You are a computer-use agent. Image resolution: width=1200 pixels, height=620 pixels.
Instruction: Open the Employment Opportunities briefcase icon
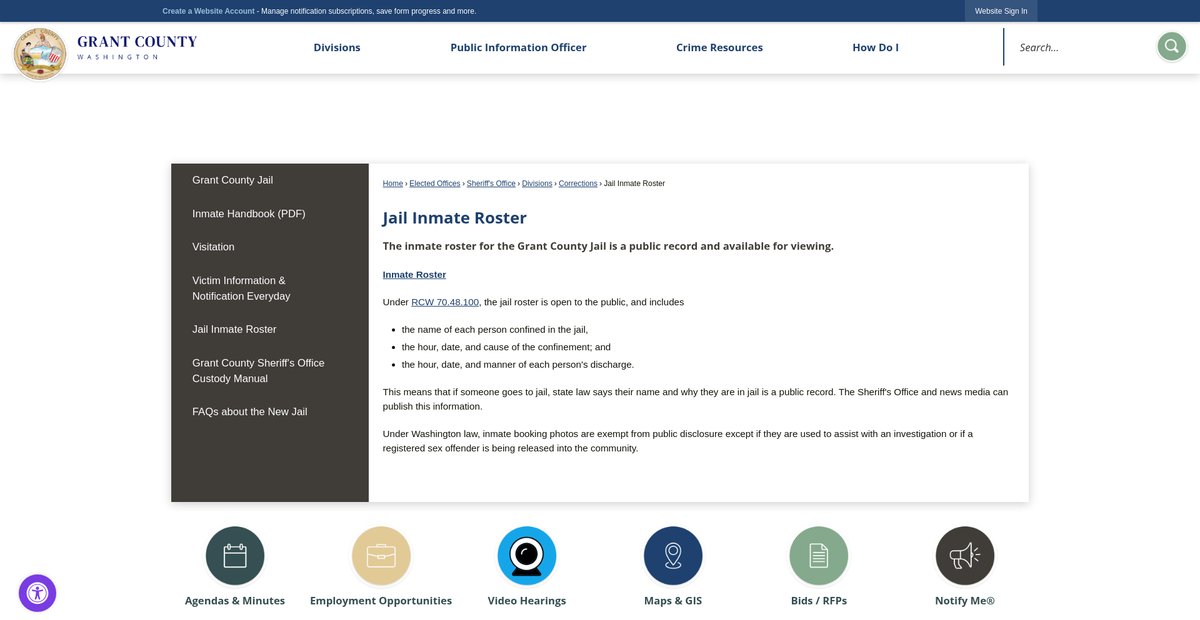click(x=381, y=556)
